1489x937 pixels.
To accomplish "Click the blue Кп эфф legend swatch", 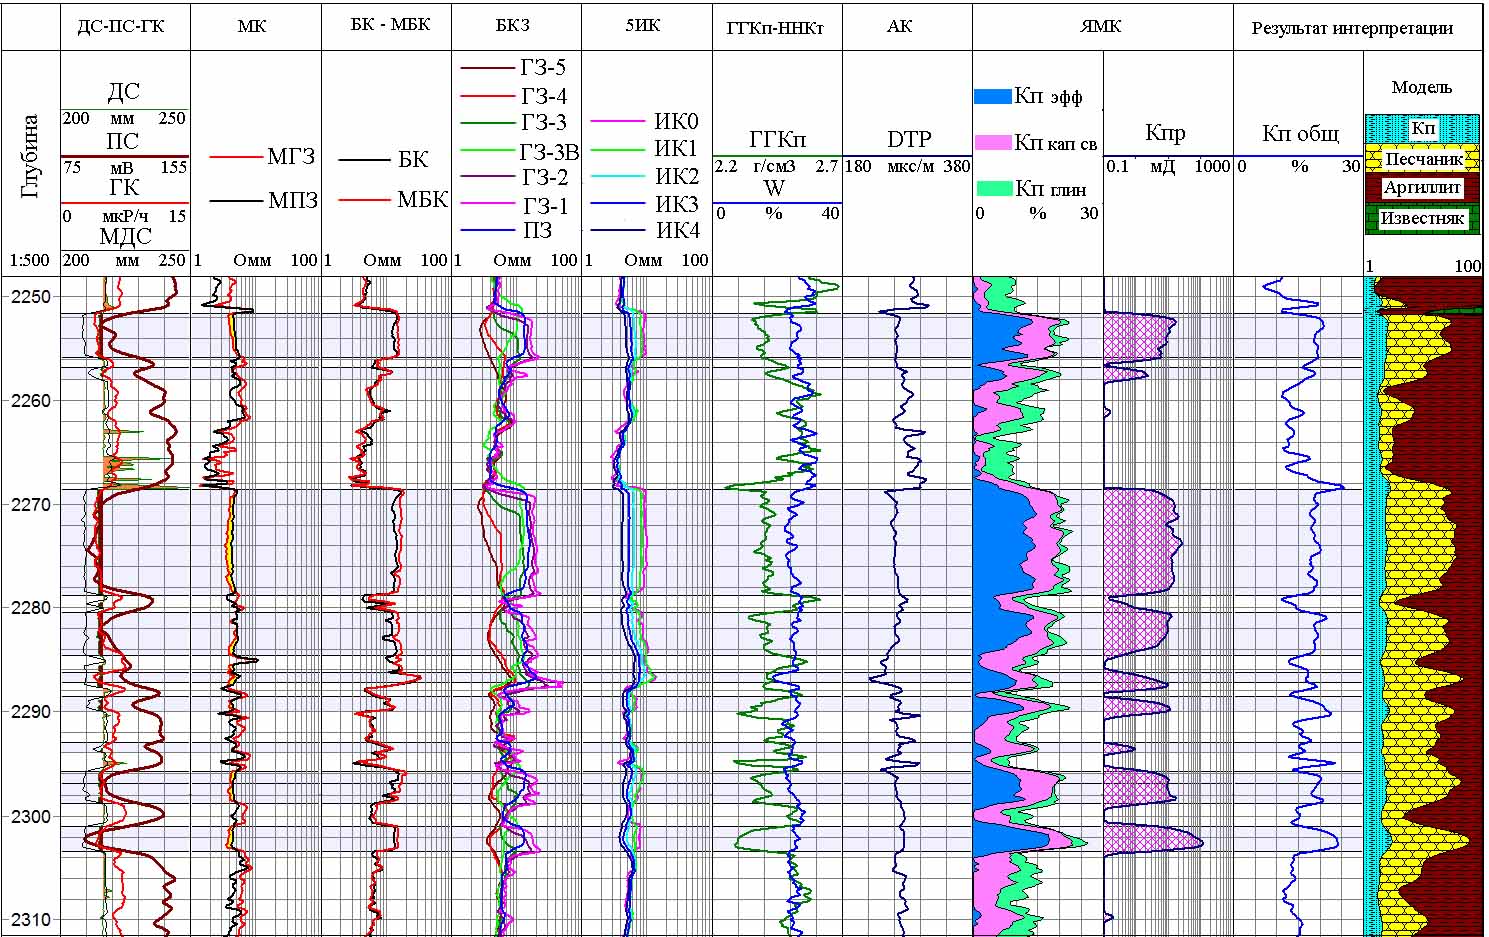I will (992, 96).
